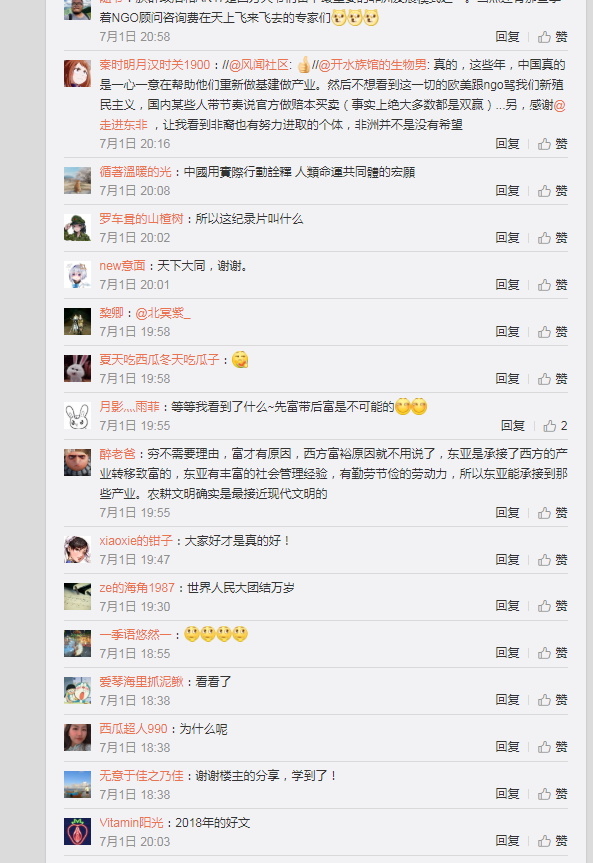Open 夏天吃西瓜冬天吃瓜子's rabbit avatar
The image size is (593, 863).
(78, 368)
